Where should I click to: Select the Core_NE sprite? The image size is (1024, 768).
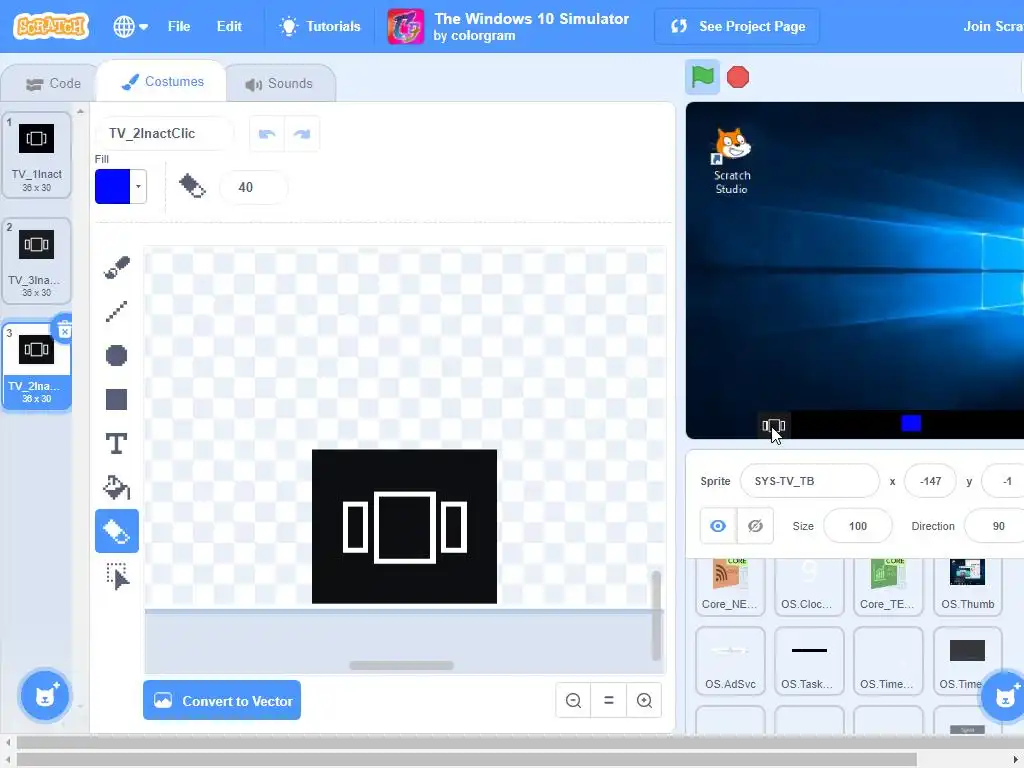(729, 586)
